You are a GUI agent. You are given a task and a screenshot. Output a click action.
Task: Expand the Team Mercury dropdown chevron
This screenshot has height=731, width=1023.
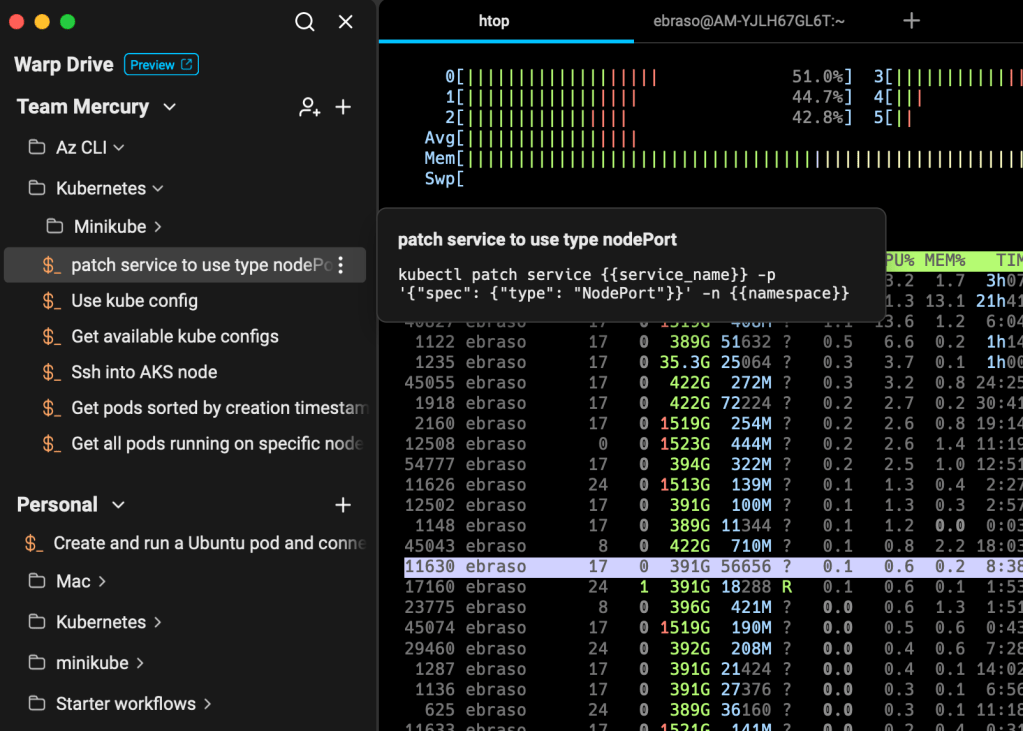(x=169, y=107)
